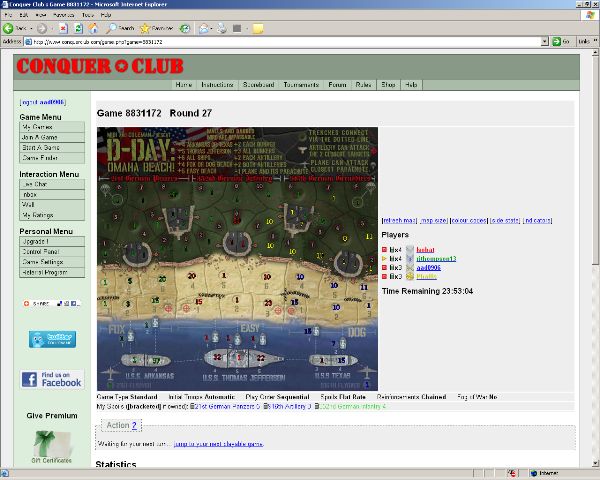Screen dimensions: 600x480
Task: Click the refresh map link
Action: coord(400,220)
